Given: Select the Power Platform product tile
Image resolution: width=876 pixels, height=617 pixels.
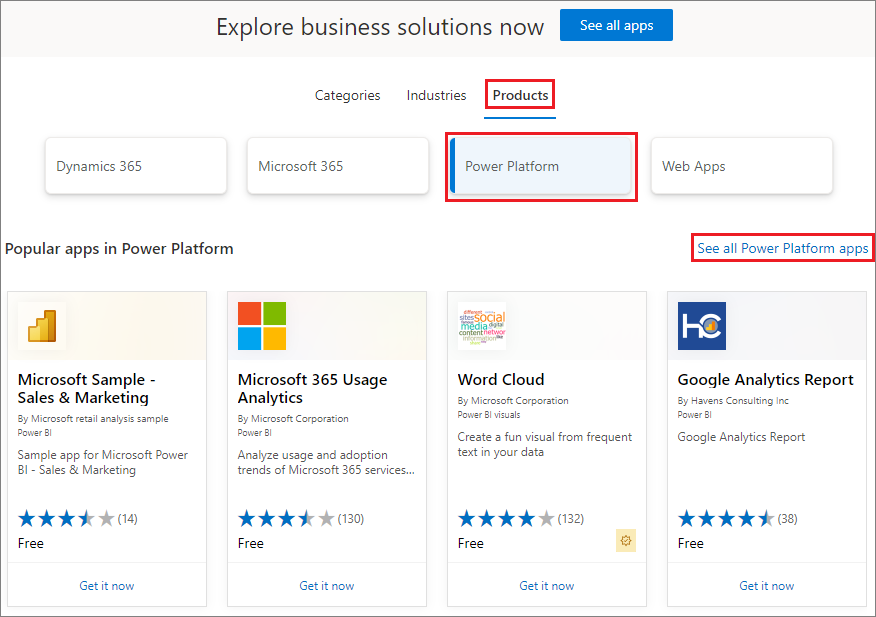Looking at the screenshot, I should click(x=541, y=166).
